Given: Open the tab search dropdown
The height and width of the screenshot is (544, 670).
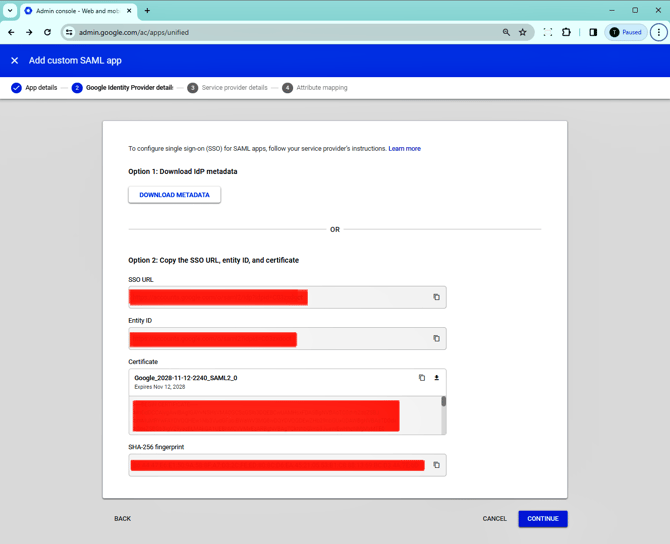Looking at the screenshot, I should click(x=10, y=11).
